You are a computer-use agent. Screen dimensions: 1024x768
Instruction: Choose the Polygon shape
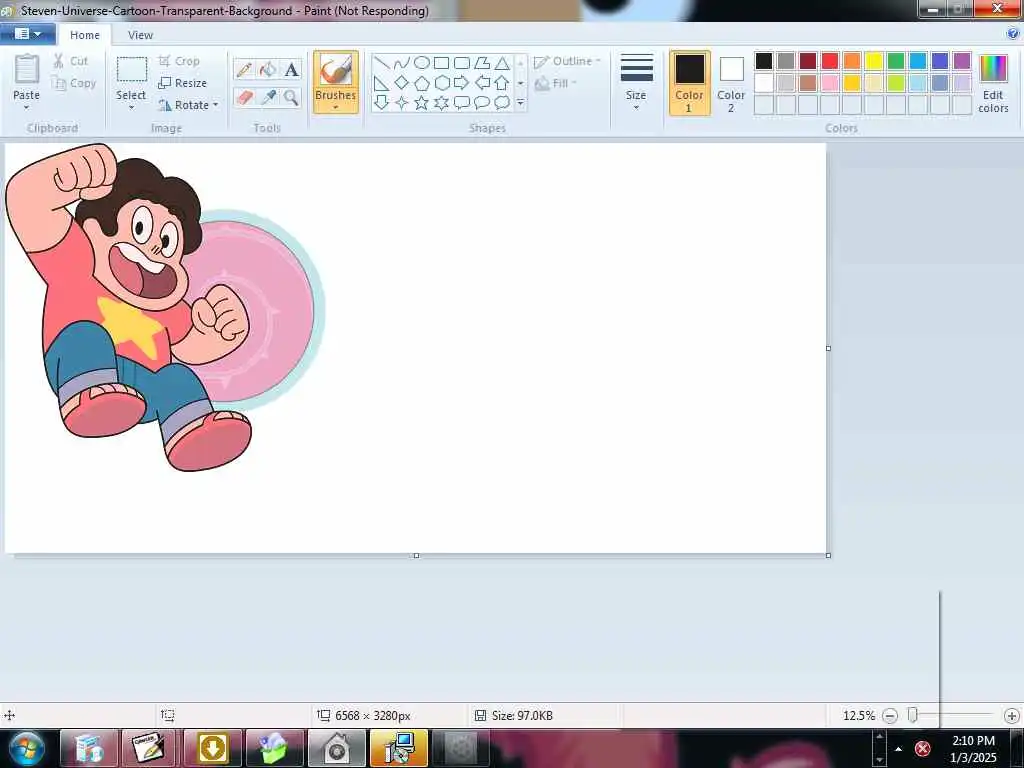point(482,63)
